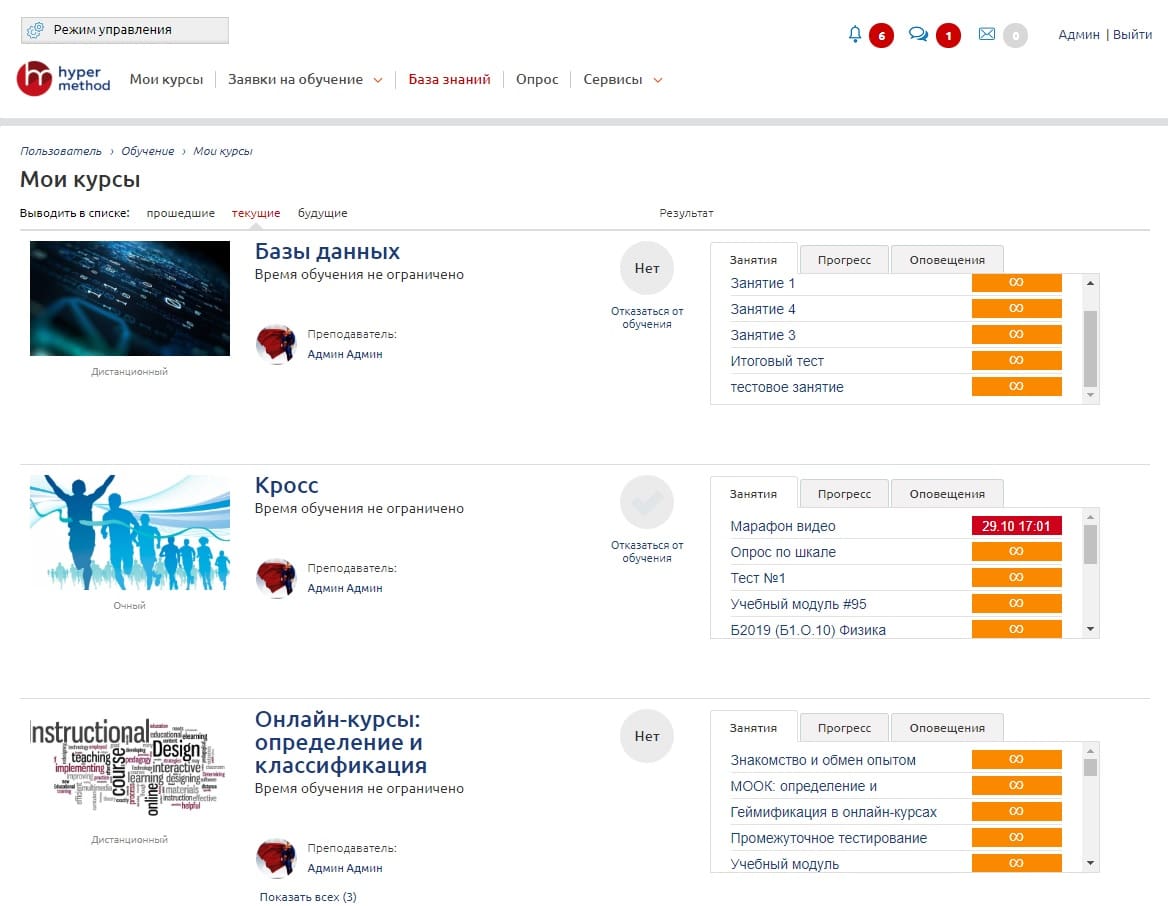
Task: Open Марафон видео lesson
Action: 783,526
